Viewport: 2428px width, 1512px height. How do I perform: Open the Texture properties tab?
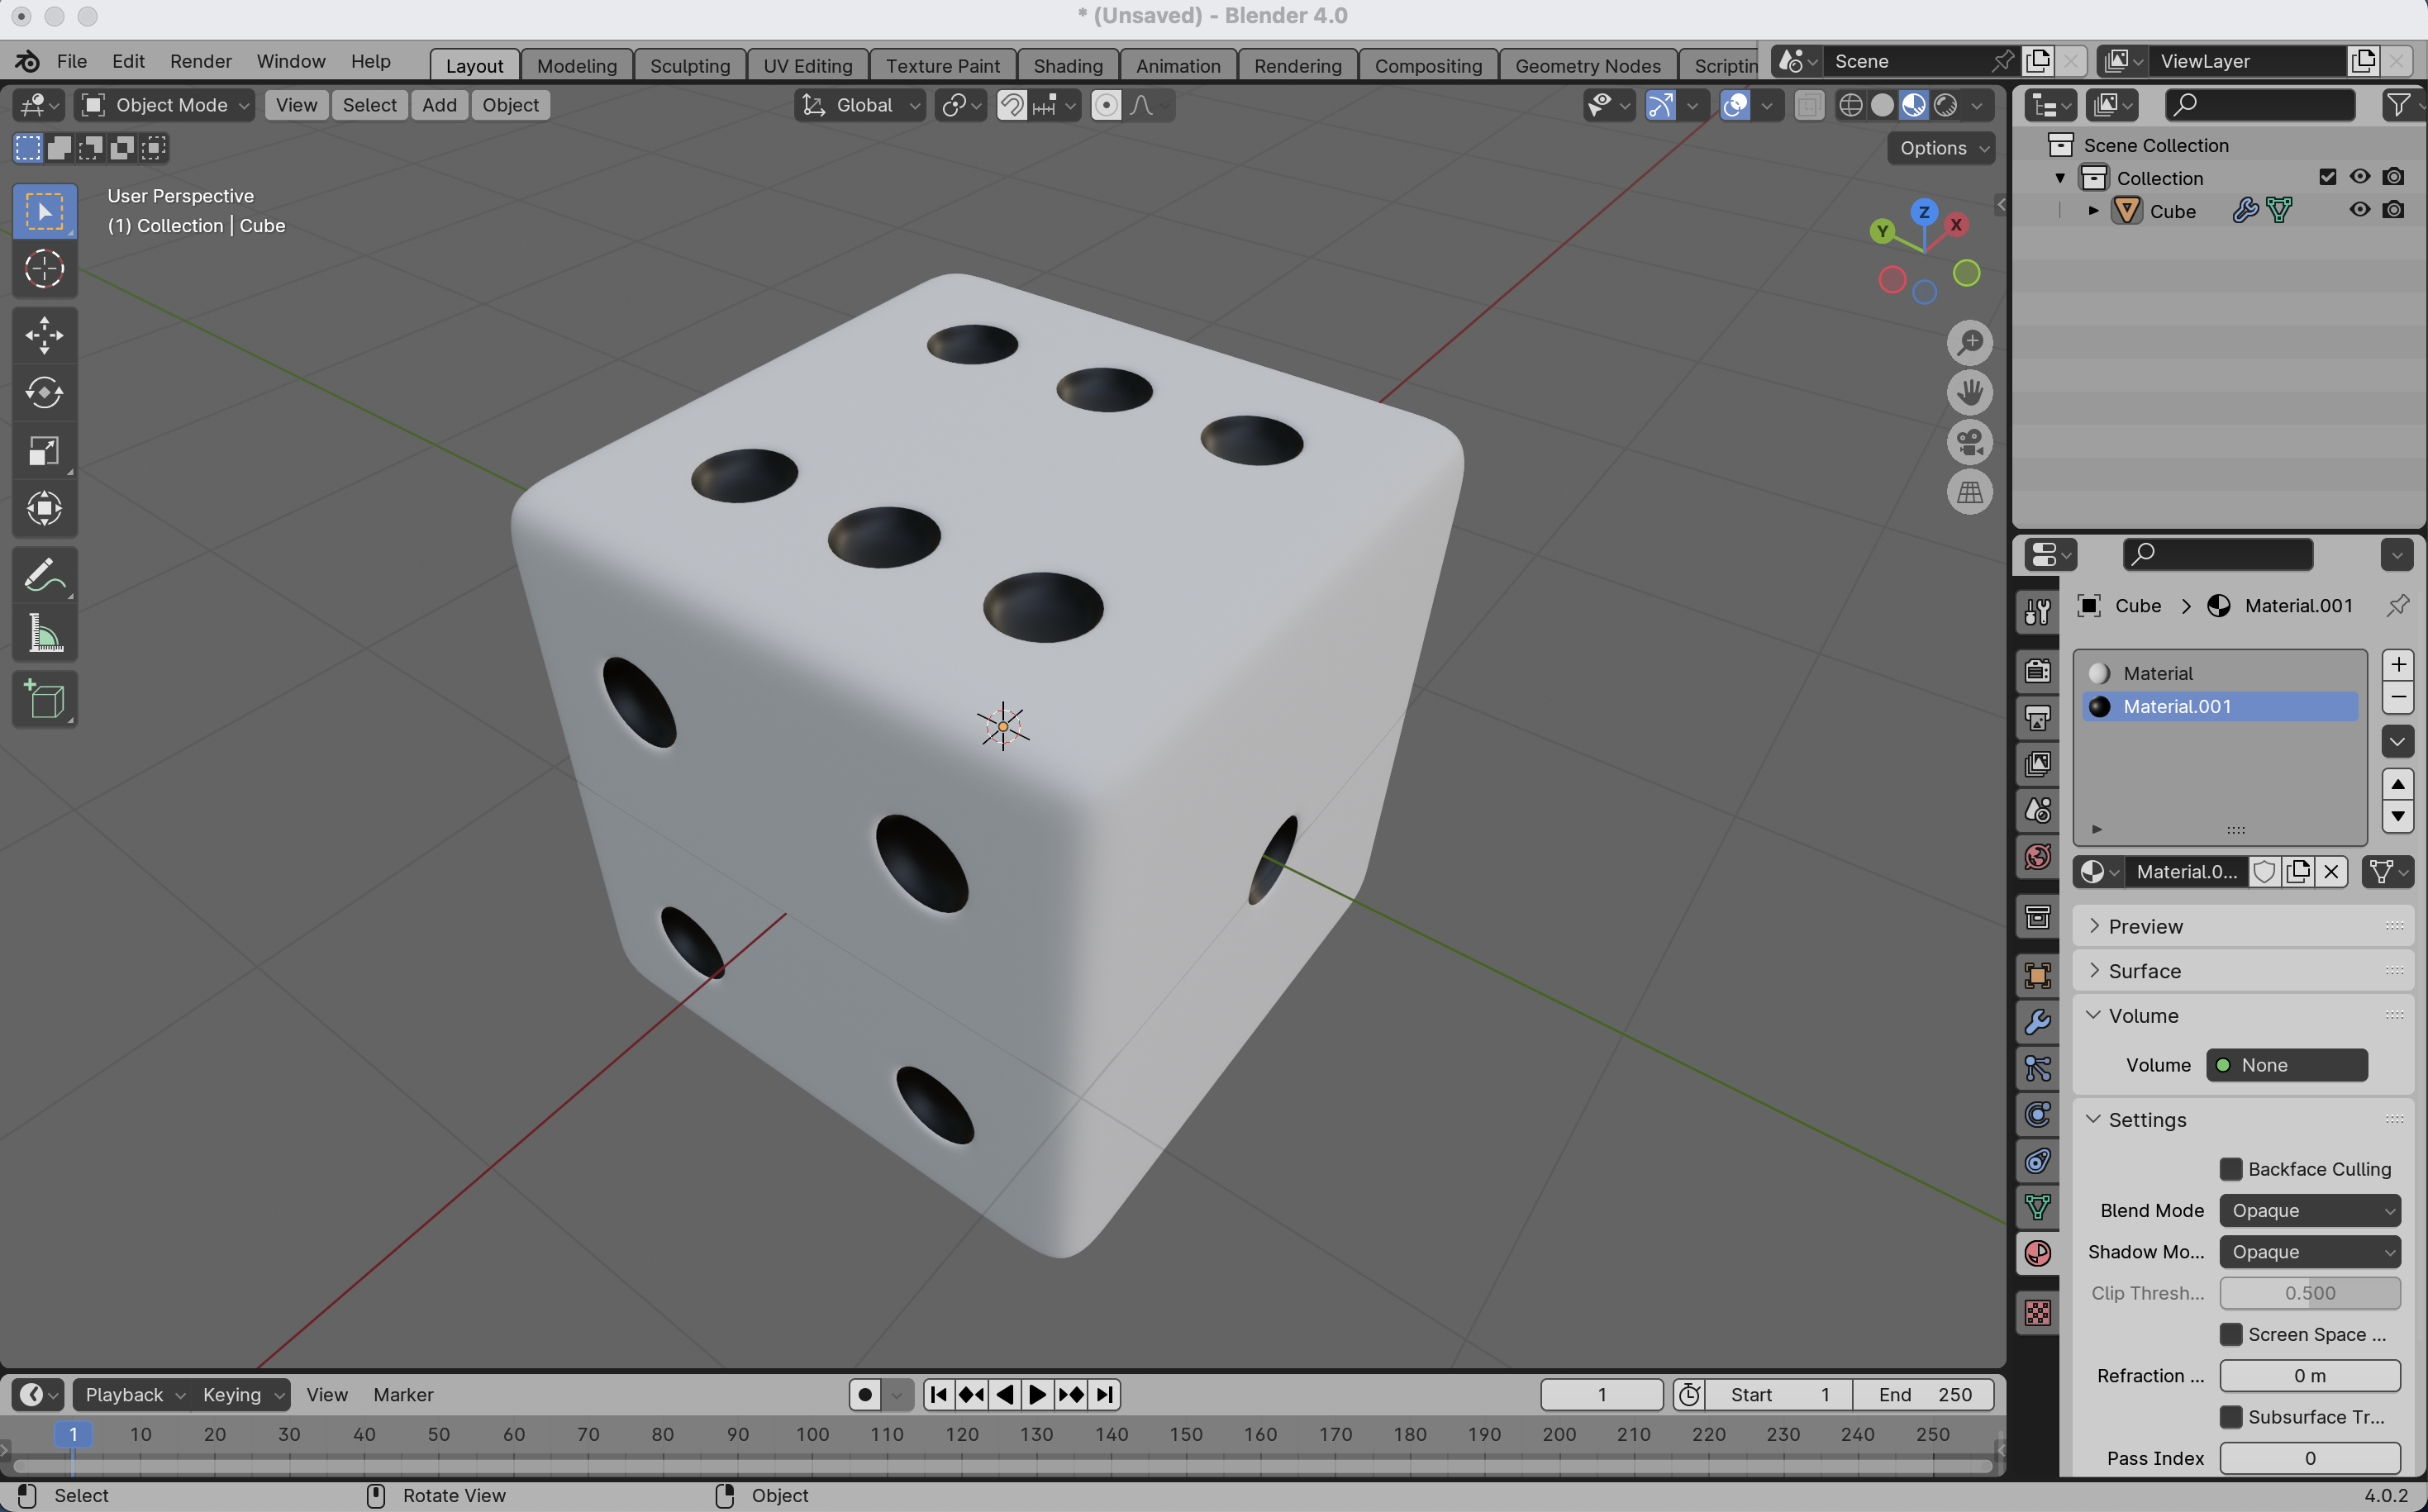point(2037,1312)
